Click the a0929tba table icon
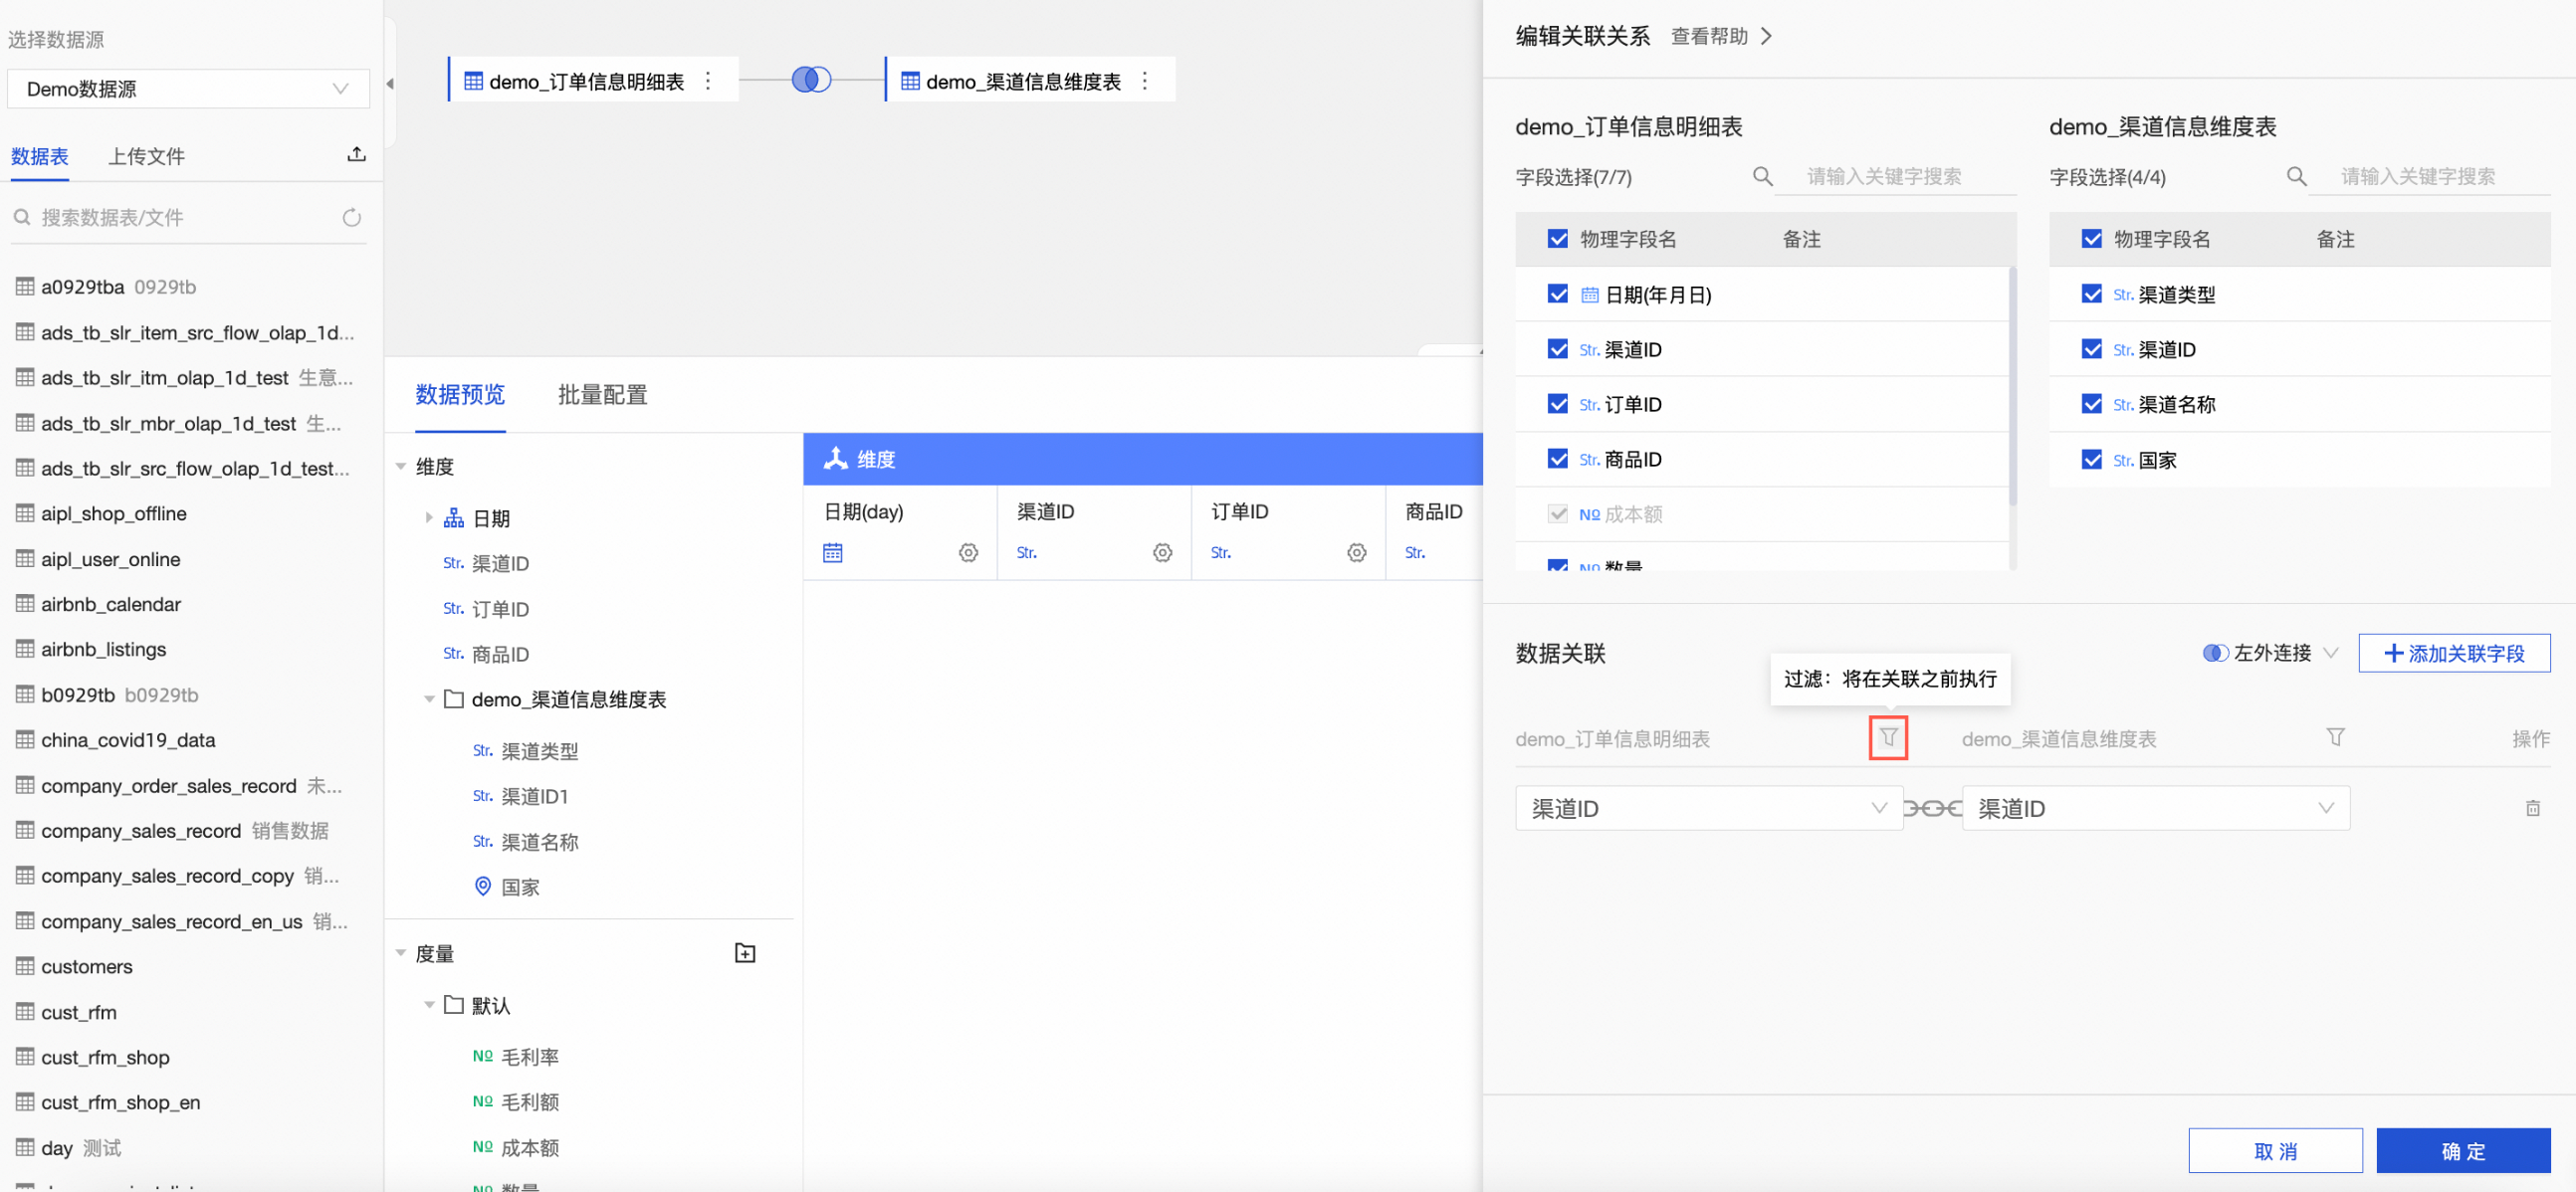This screenshot has height=1192, width=2576. [x=25, y=287]
